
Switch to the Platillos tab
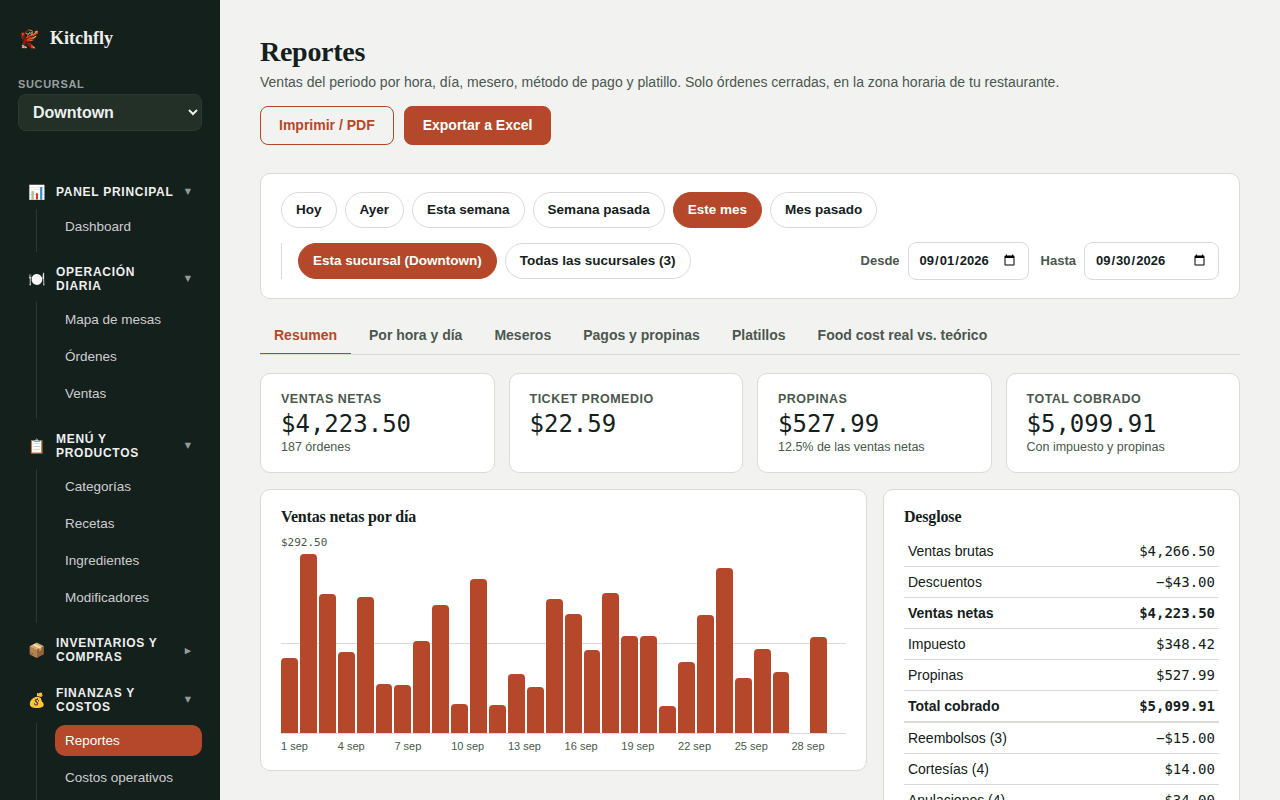[759, 335]
